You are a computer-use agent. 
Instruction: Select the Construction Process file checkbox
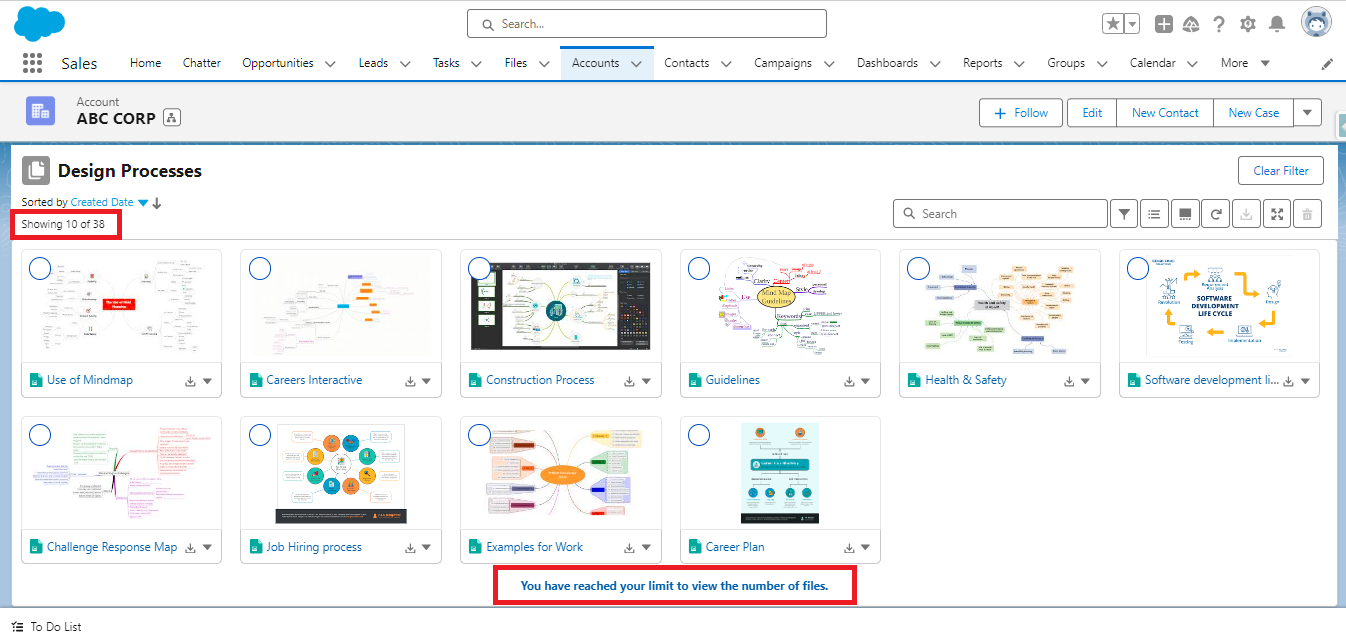tap(480, 268)
